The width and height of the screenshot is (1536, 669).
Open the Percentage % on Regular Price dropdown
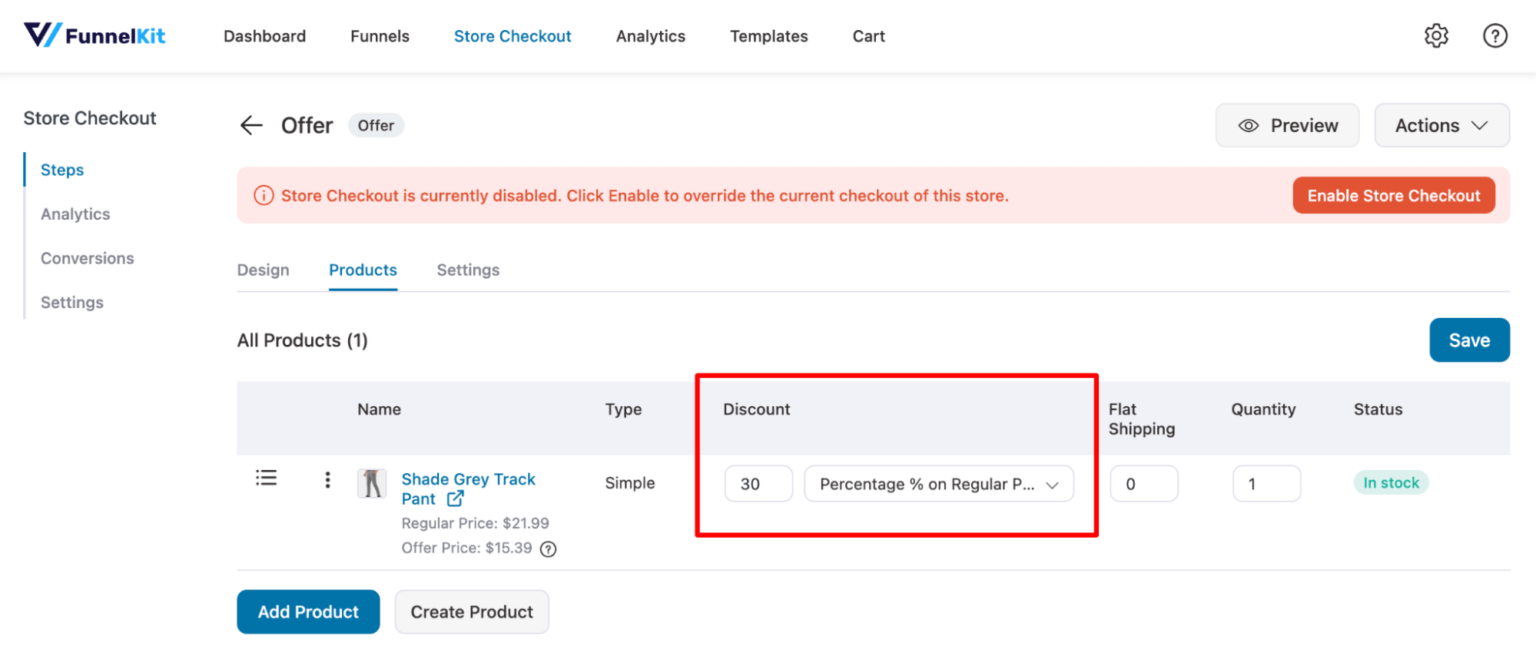938,483
